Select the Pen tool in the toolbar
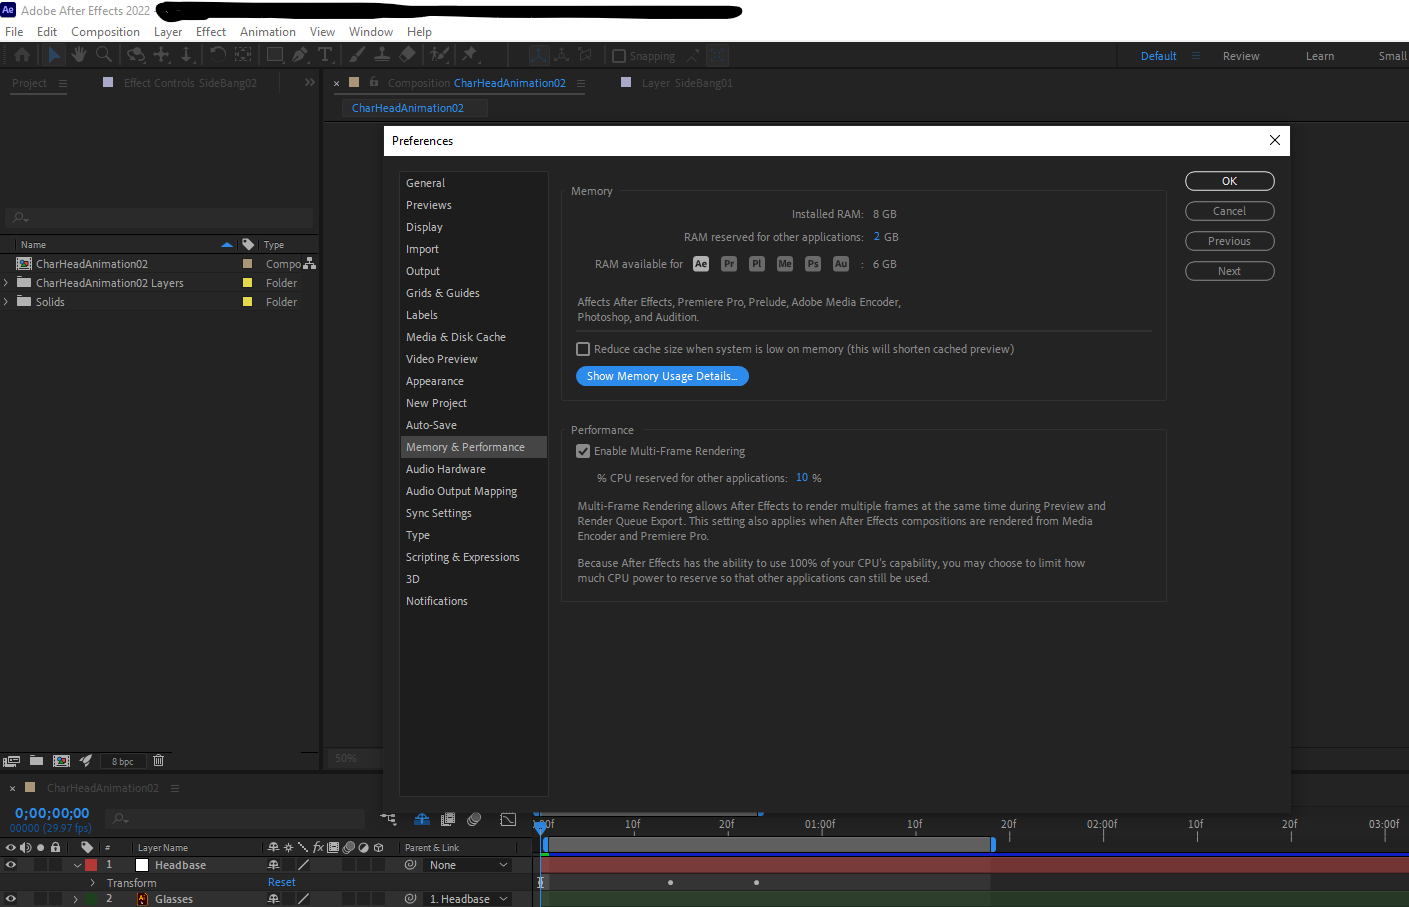The width and height of the screenshot is (1409, 907). [301, 54]
